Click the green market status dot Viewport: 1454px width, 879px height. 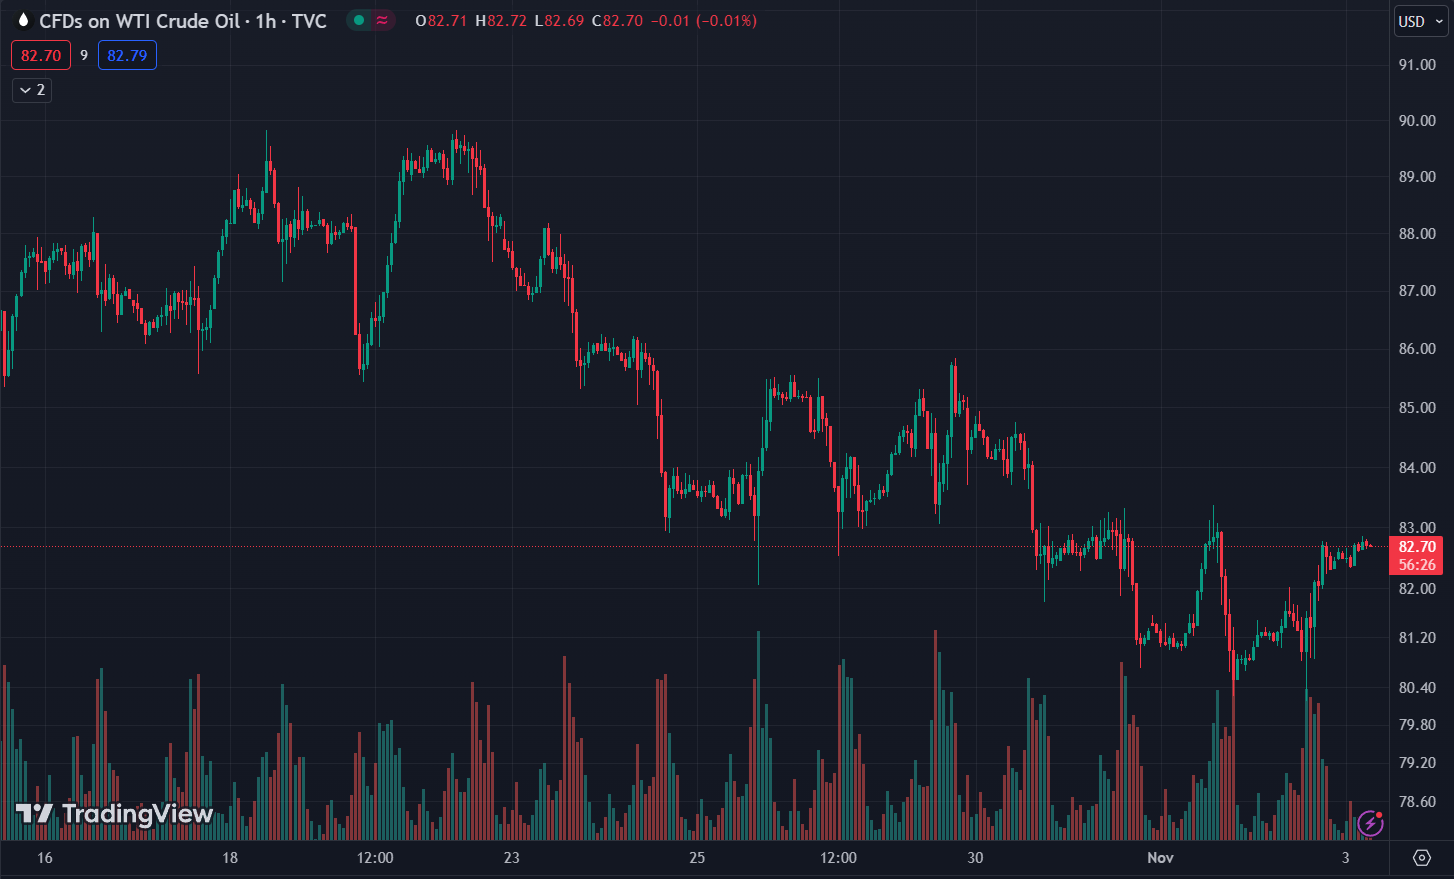(x=359, y=20)
